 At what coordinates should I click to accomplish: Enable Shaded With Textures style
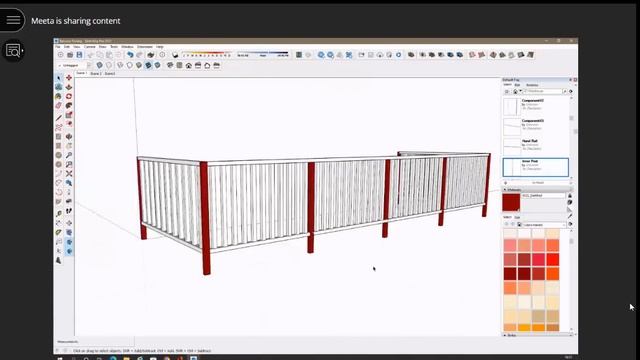pos(148,65)
